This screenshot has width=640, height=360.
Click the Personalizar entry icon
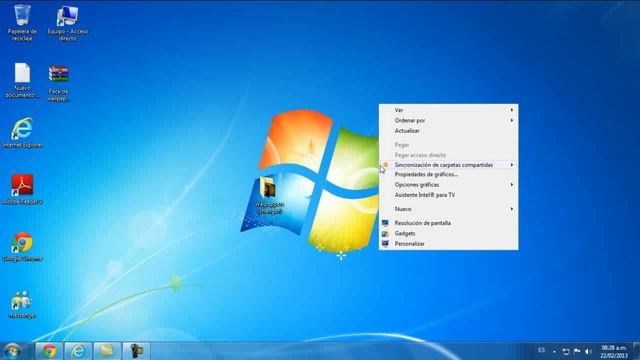(385, 244)
